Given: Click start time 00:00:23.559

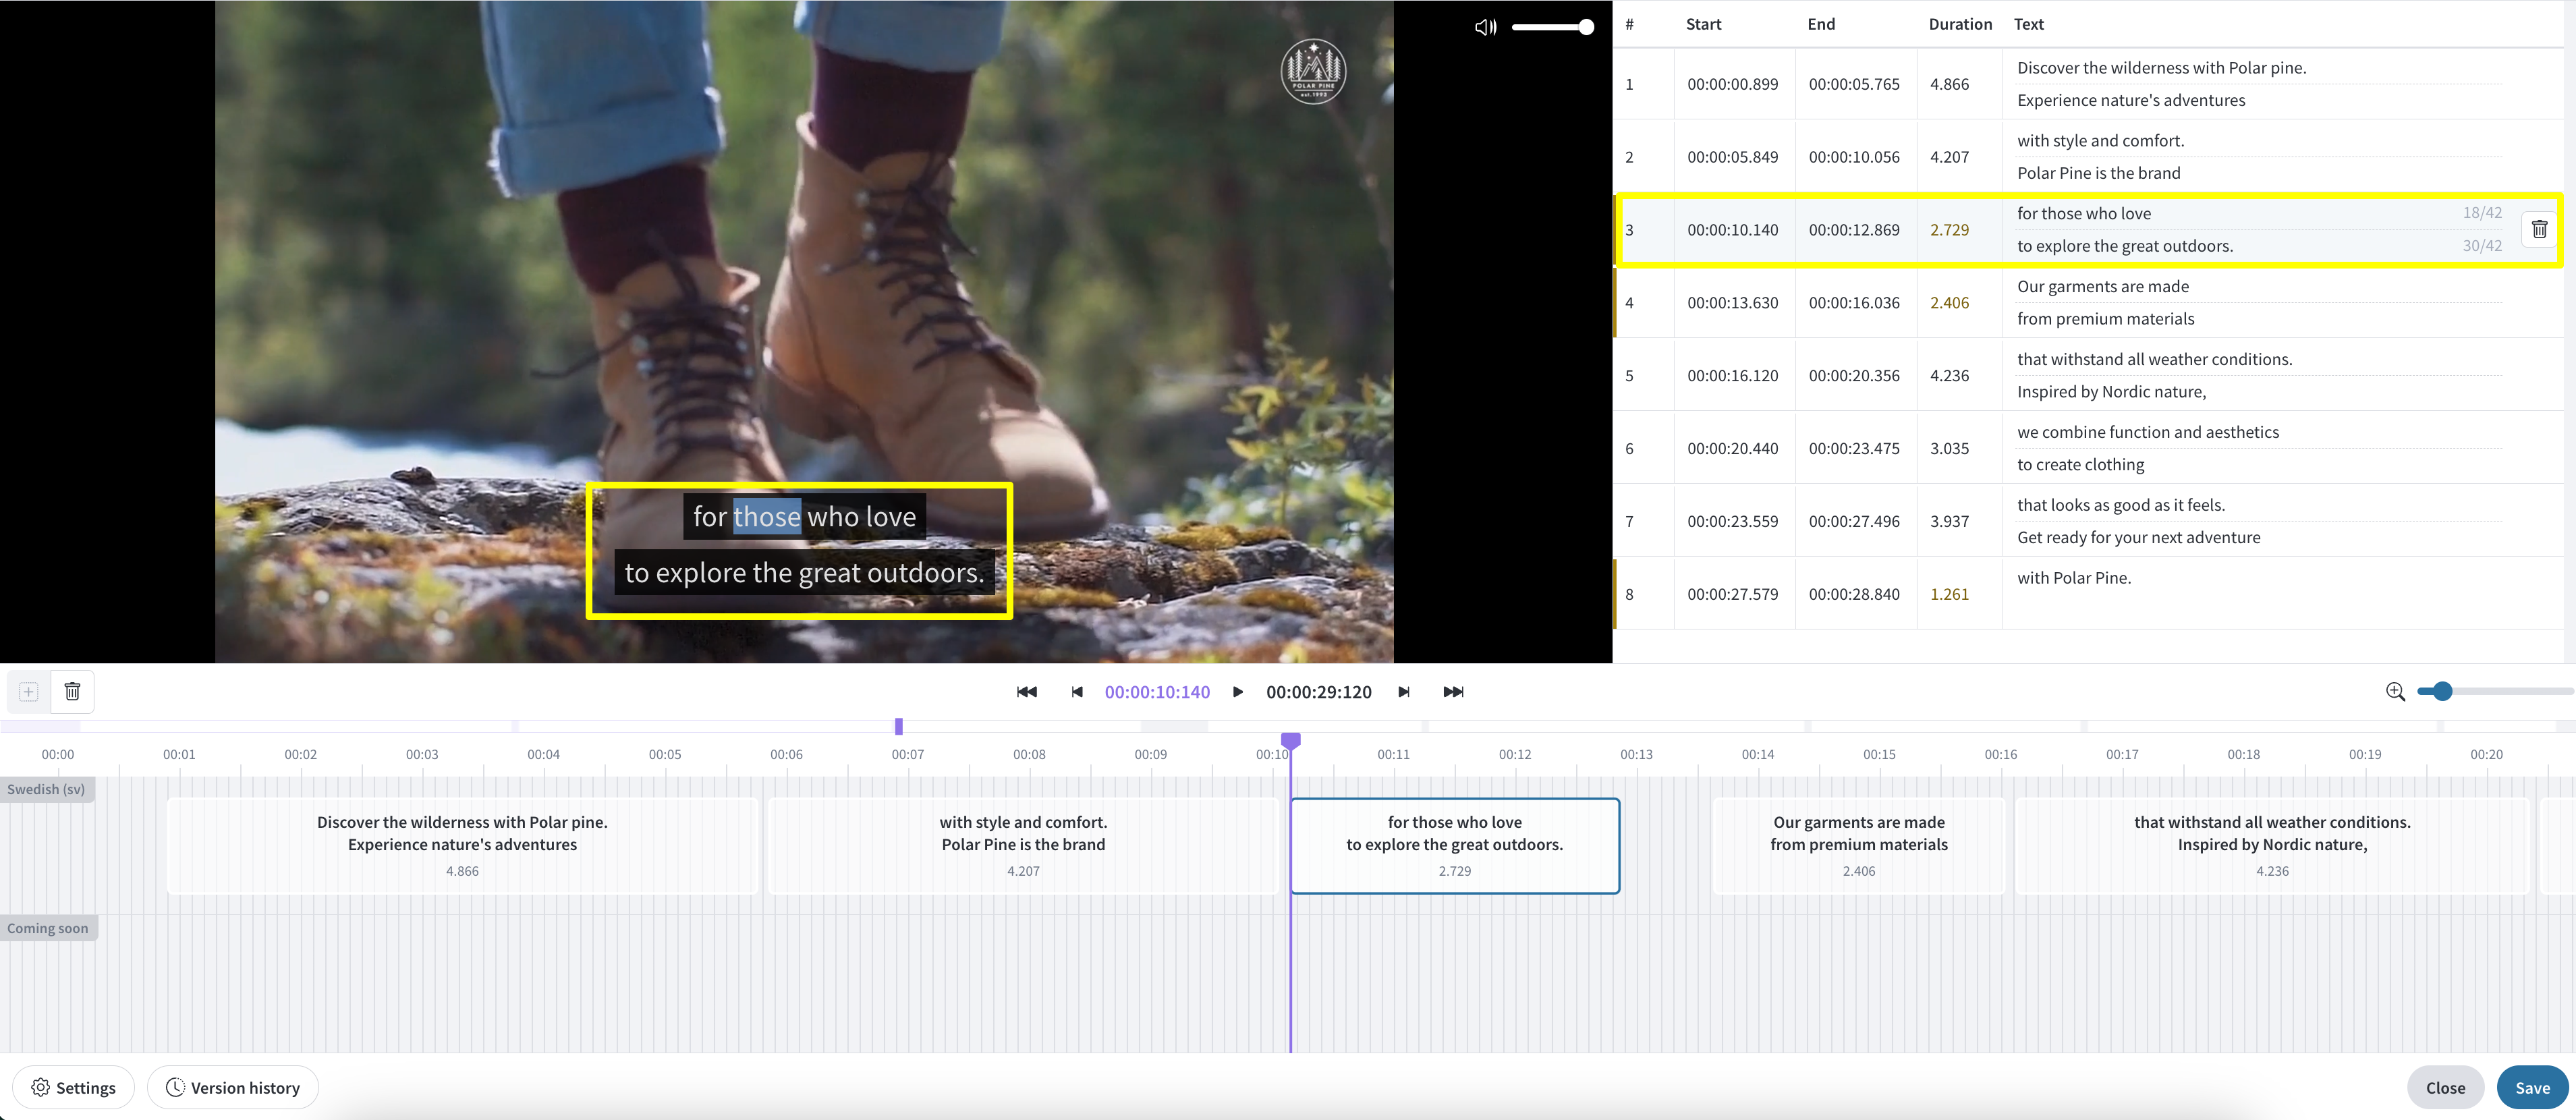Looking at the screenshot, I should coord(1733,522).
